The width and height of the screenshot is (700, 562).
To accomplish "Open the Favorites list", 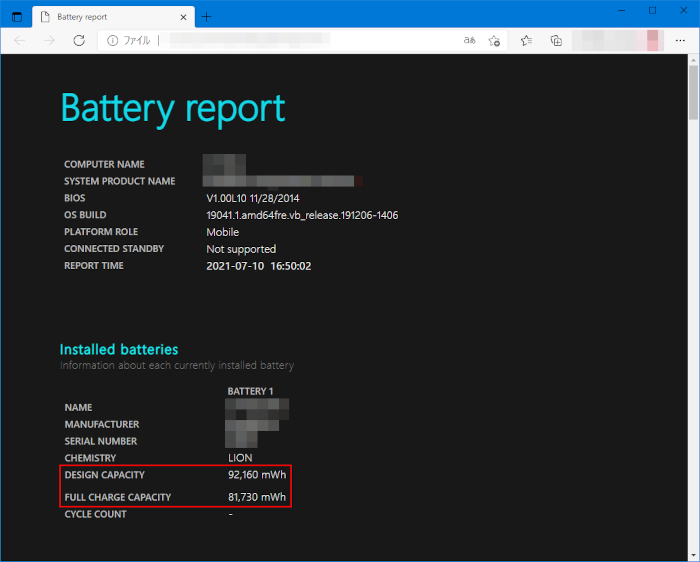I will pyautogui.click(x=527, y=40).
